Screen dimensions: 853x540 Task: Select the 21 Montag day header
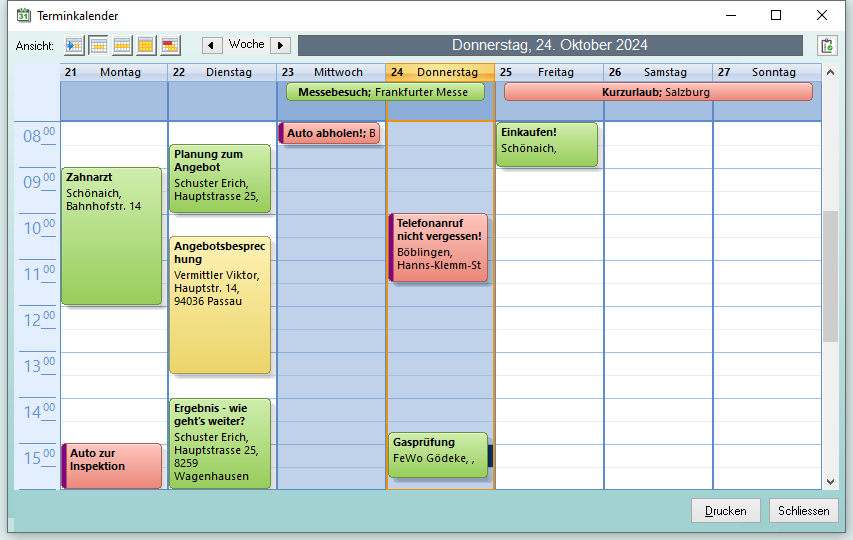click(114, 72)
